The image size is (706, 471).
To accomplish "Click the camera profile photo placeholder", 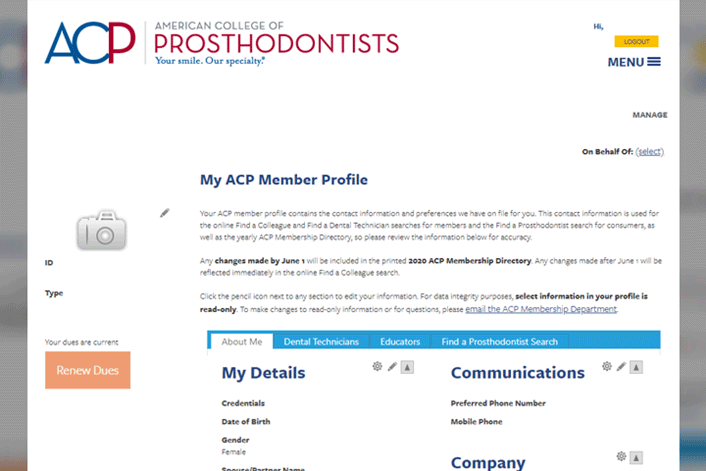I will (x=102, y=230).
